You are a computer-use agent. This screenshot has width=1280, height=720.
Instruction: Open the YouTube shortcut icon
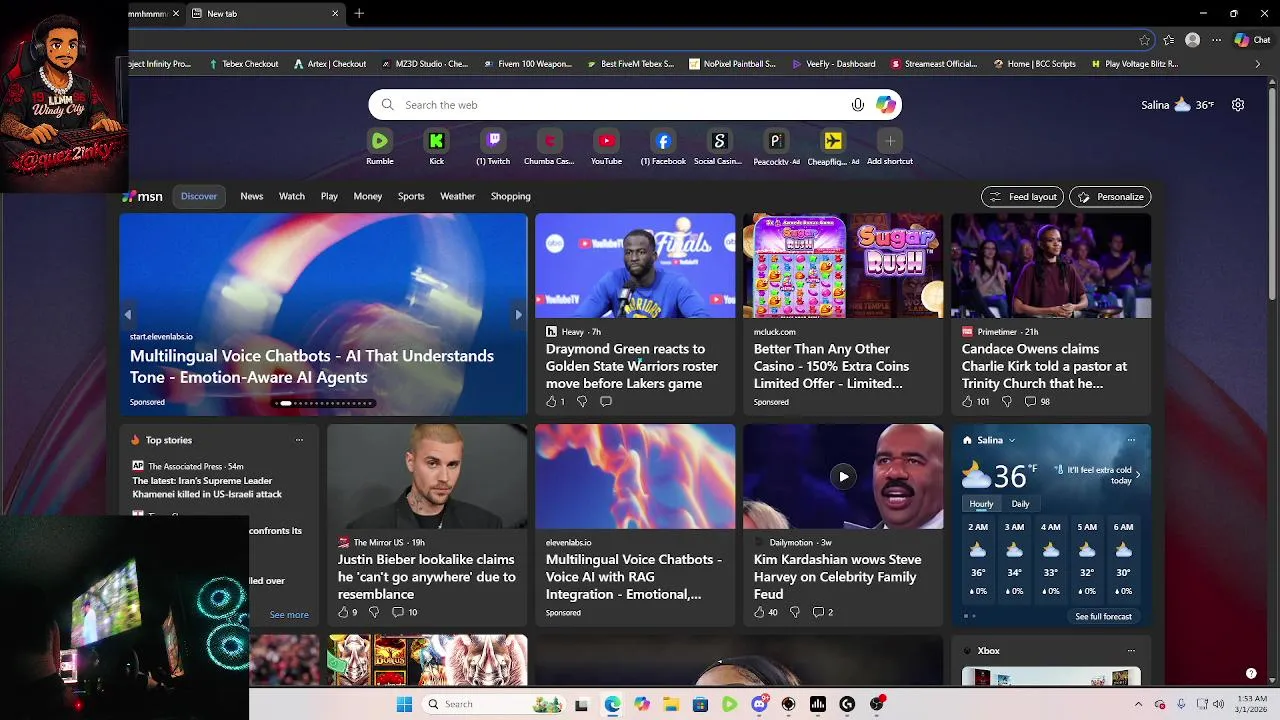(606, 141)
